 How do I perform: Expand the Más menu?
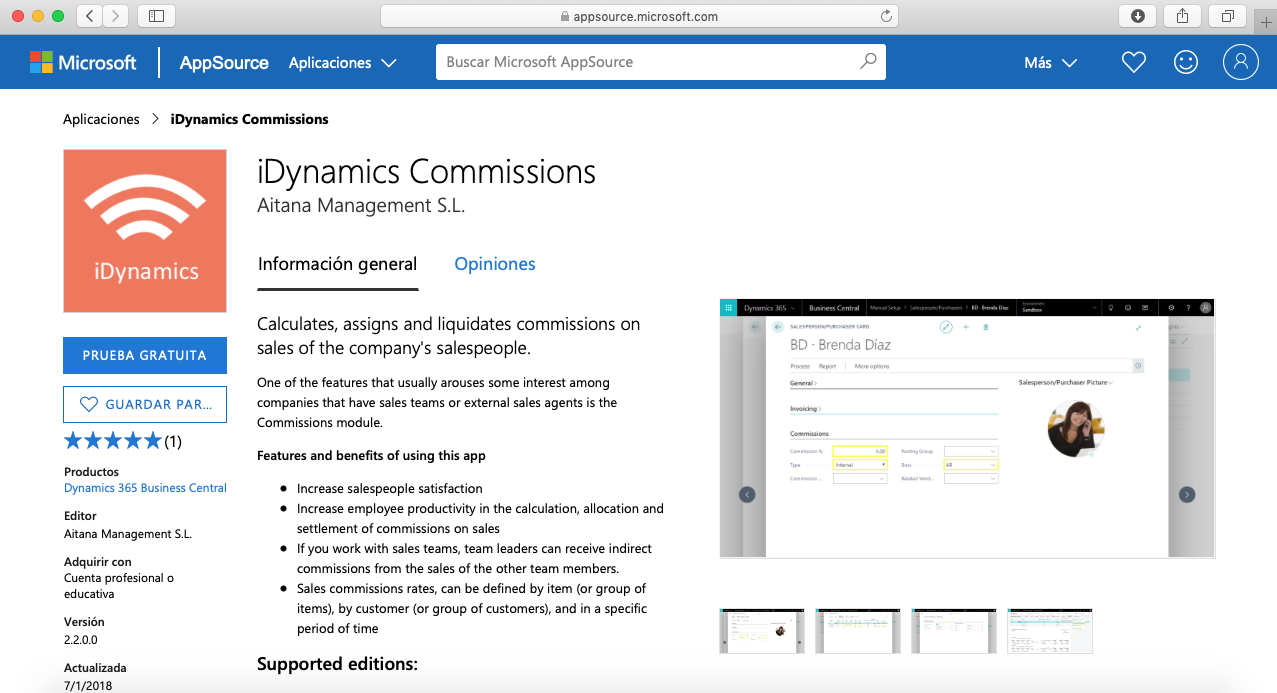tap(1050, 62)
